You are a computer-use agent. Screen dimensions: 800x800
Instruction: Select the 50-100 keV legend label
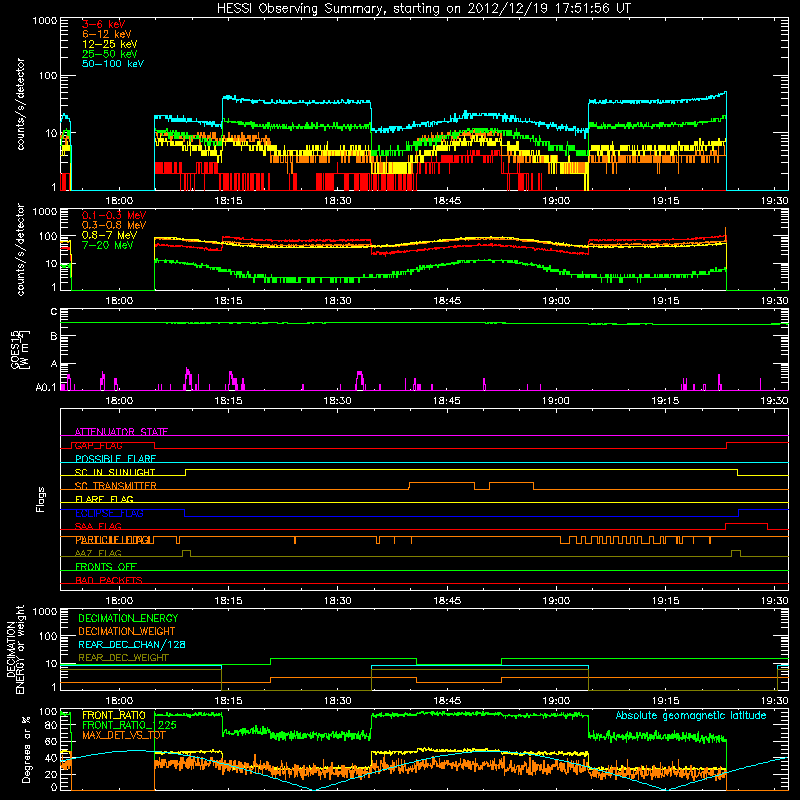[x=112, y=64]
